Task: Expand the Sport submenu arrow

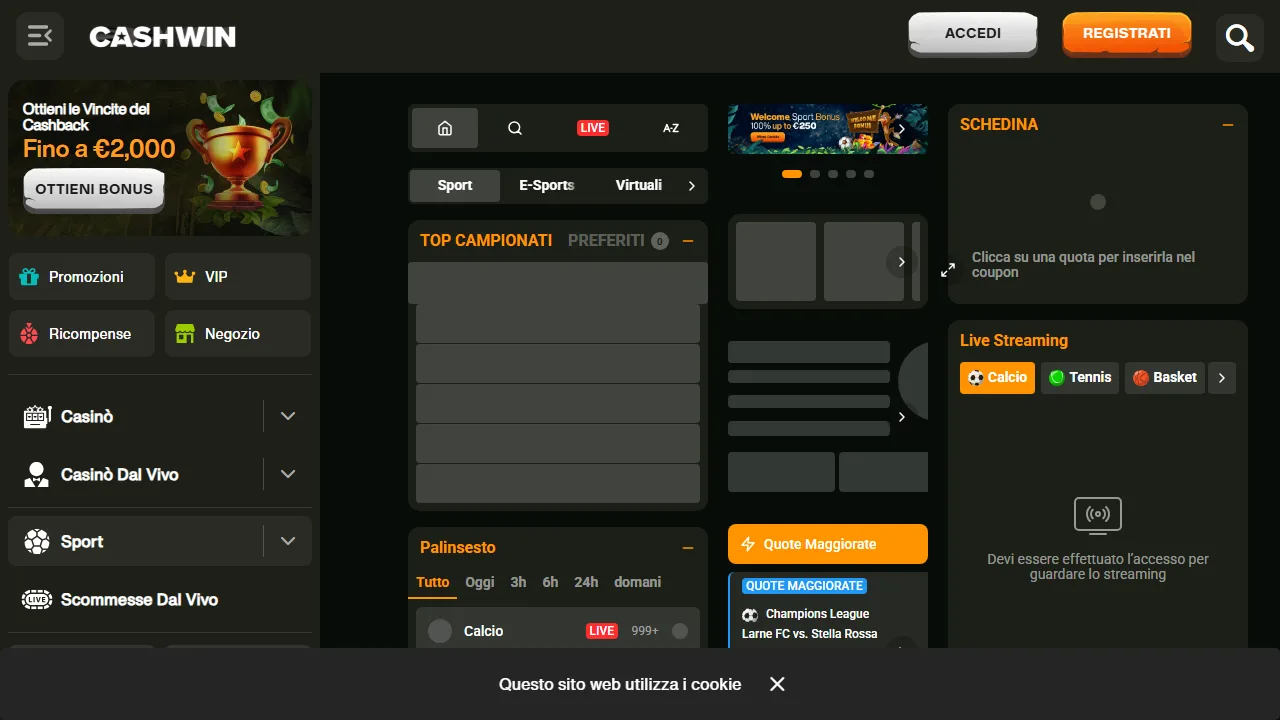Action: pos(288,541)
